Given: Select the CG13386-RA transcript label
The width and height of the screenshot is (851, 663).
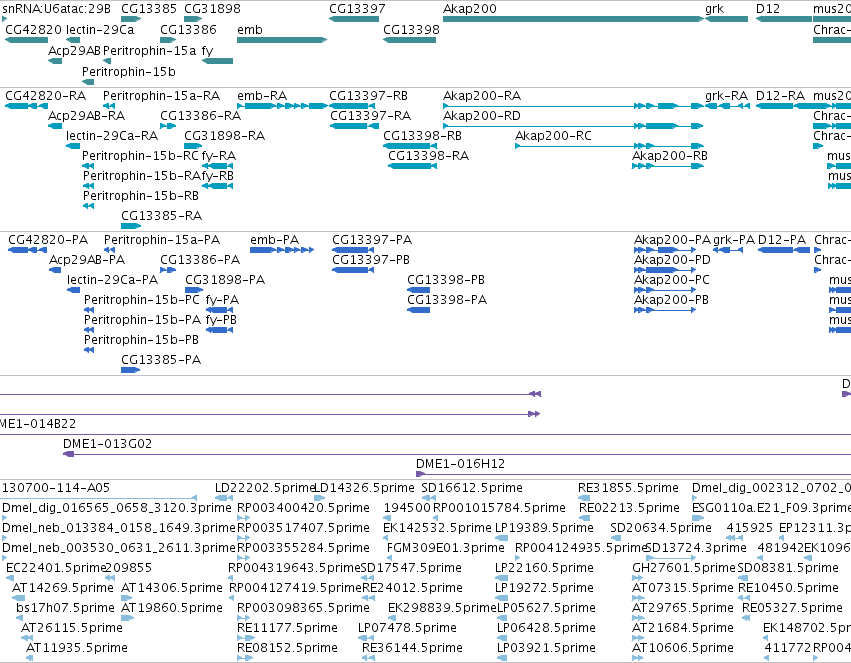Looking at the screenshot, I should pos(200,116).
